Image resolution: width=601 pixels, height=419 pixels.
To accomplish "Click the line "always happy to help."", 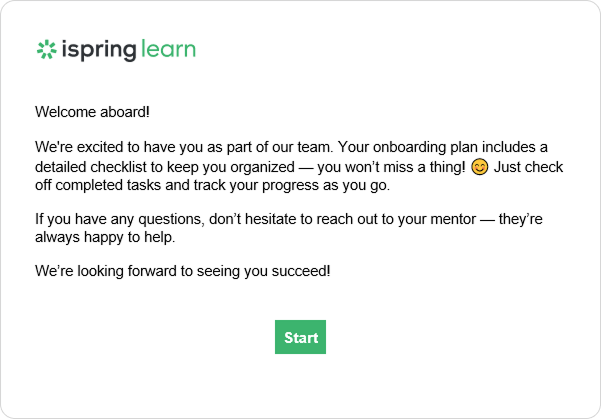I will [105, 237].
